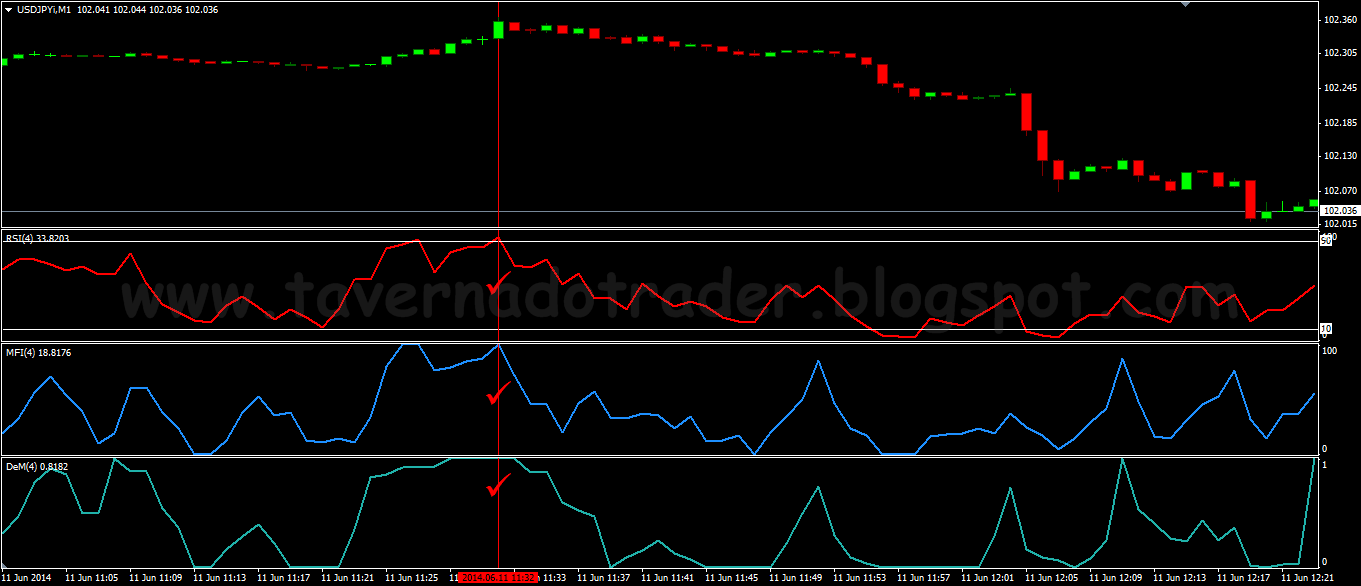
Task: Click the 11 Jun 11:17 time label
Action: coord(283,578)
